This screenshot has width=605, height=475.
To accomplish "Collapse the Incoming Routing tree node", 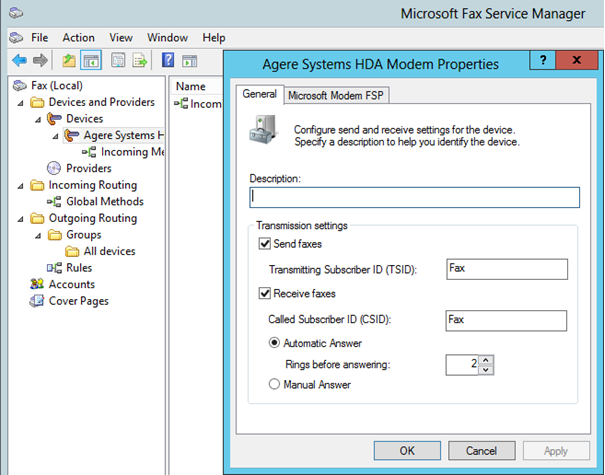I will (x=22, y=185).
